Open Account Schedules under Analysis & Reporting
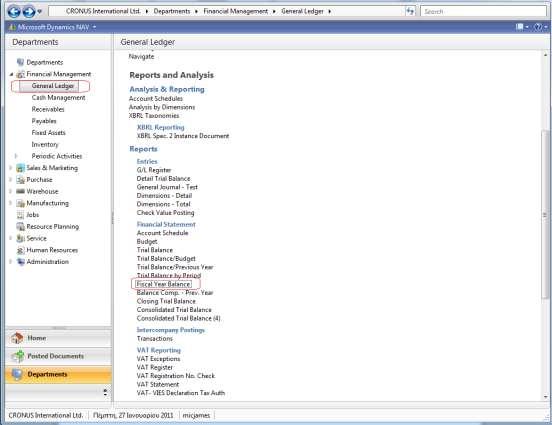The height and width of the screenshot is (425, 552). [156, 99]
